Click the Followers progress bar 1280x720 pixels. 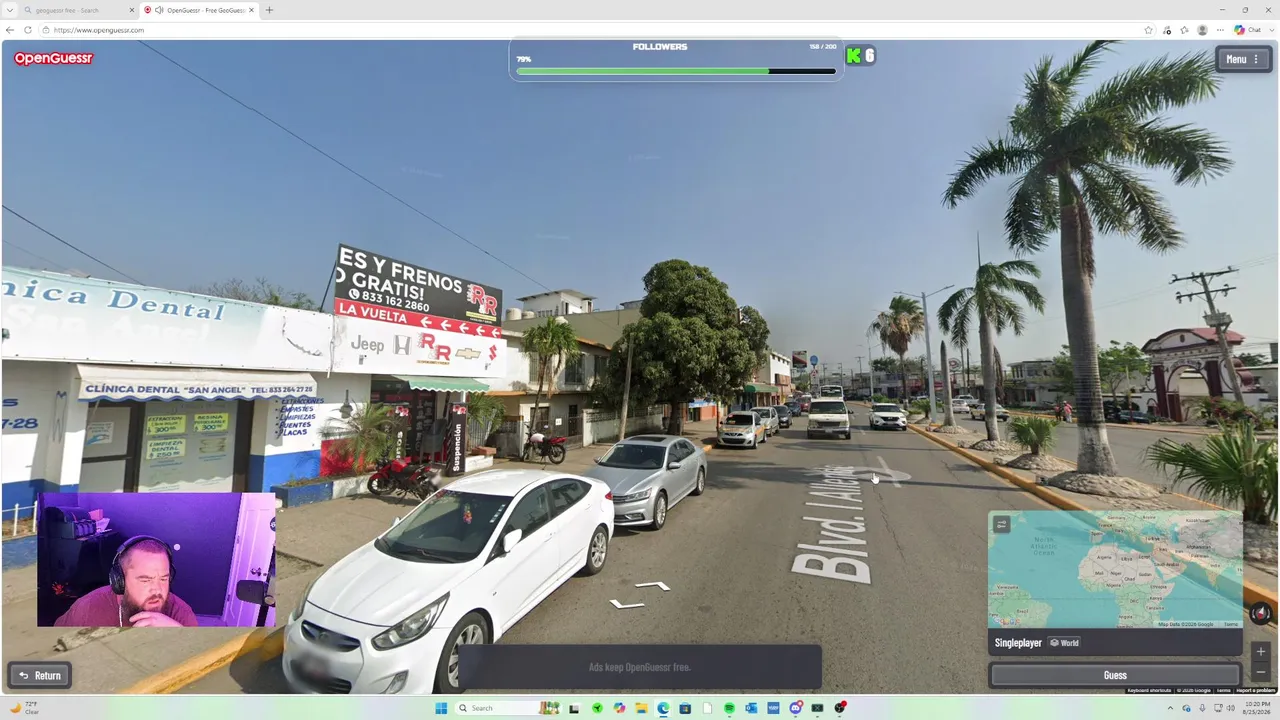point(676,71)
